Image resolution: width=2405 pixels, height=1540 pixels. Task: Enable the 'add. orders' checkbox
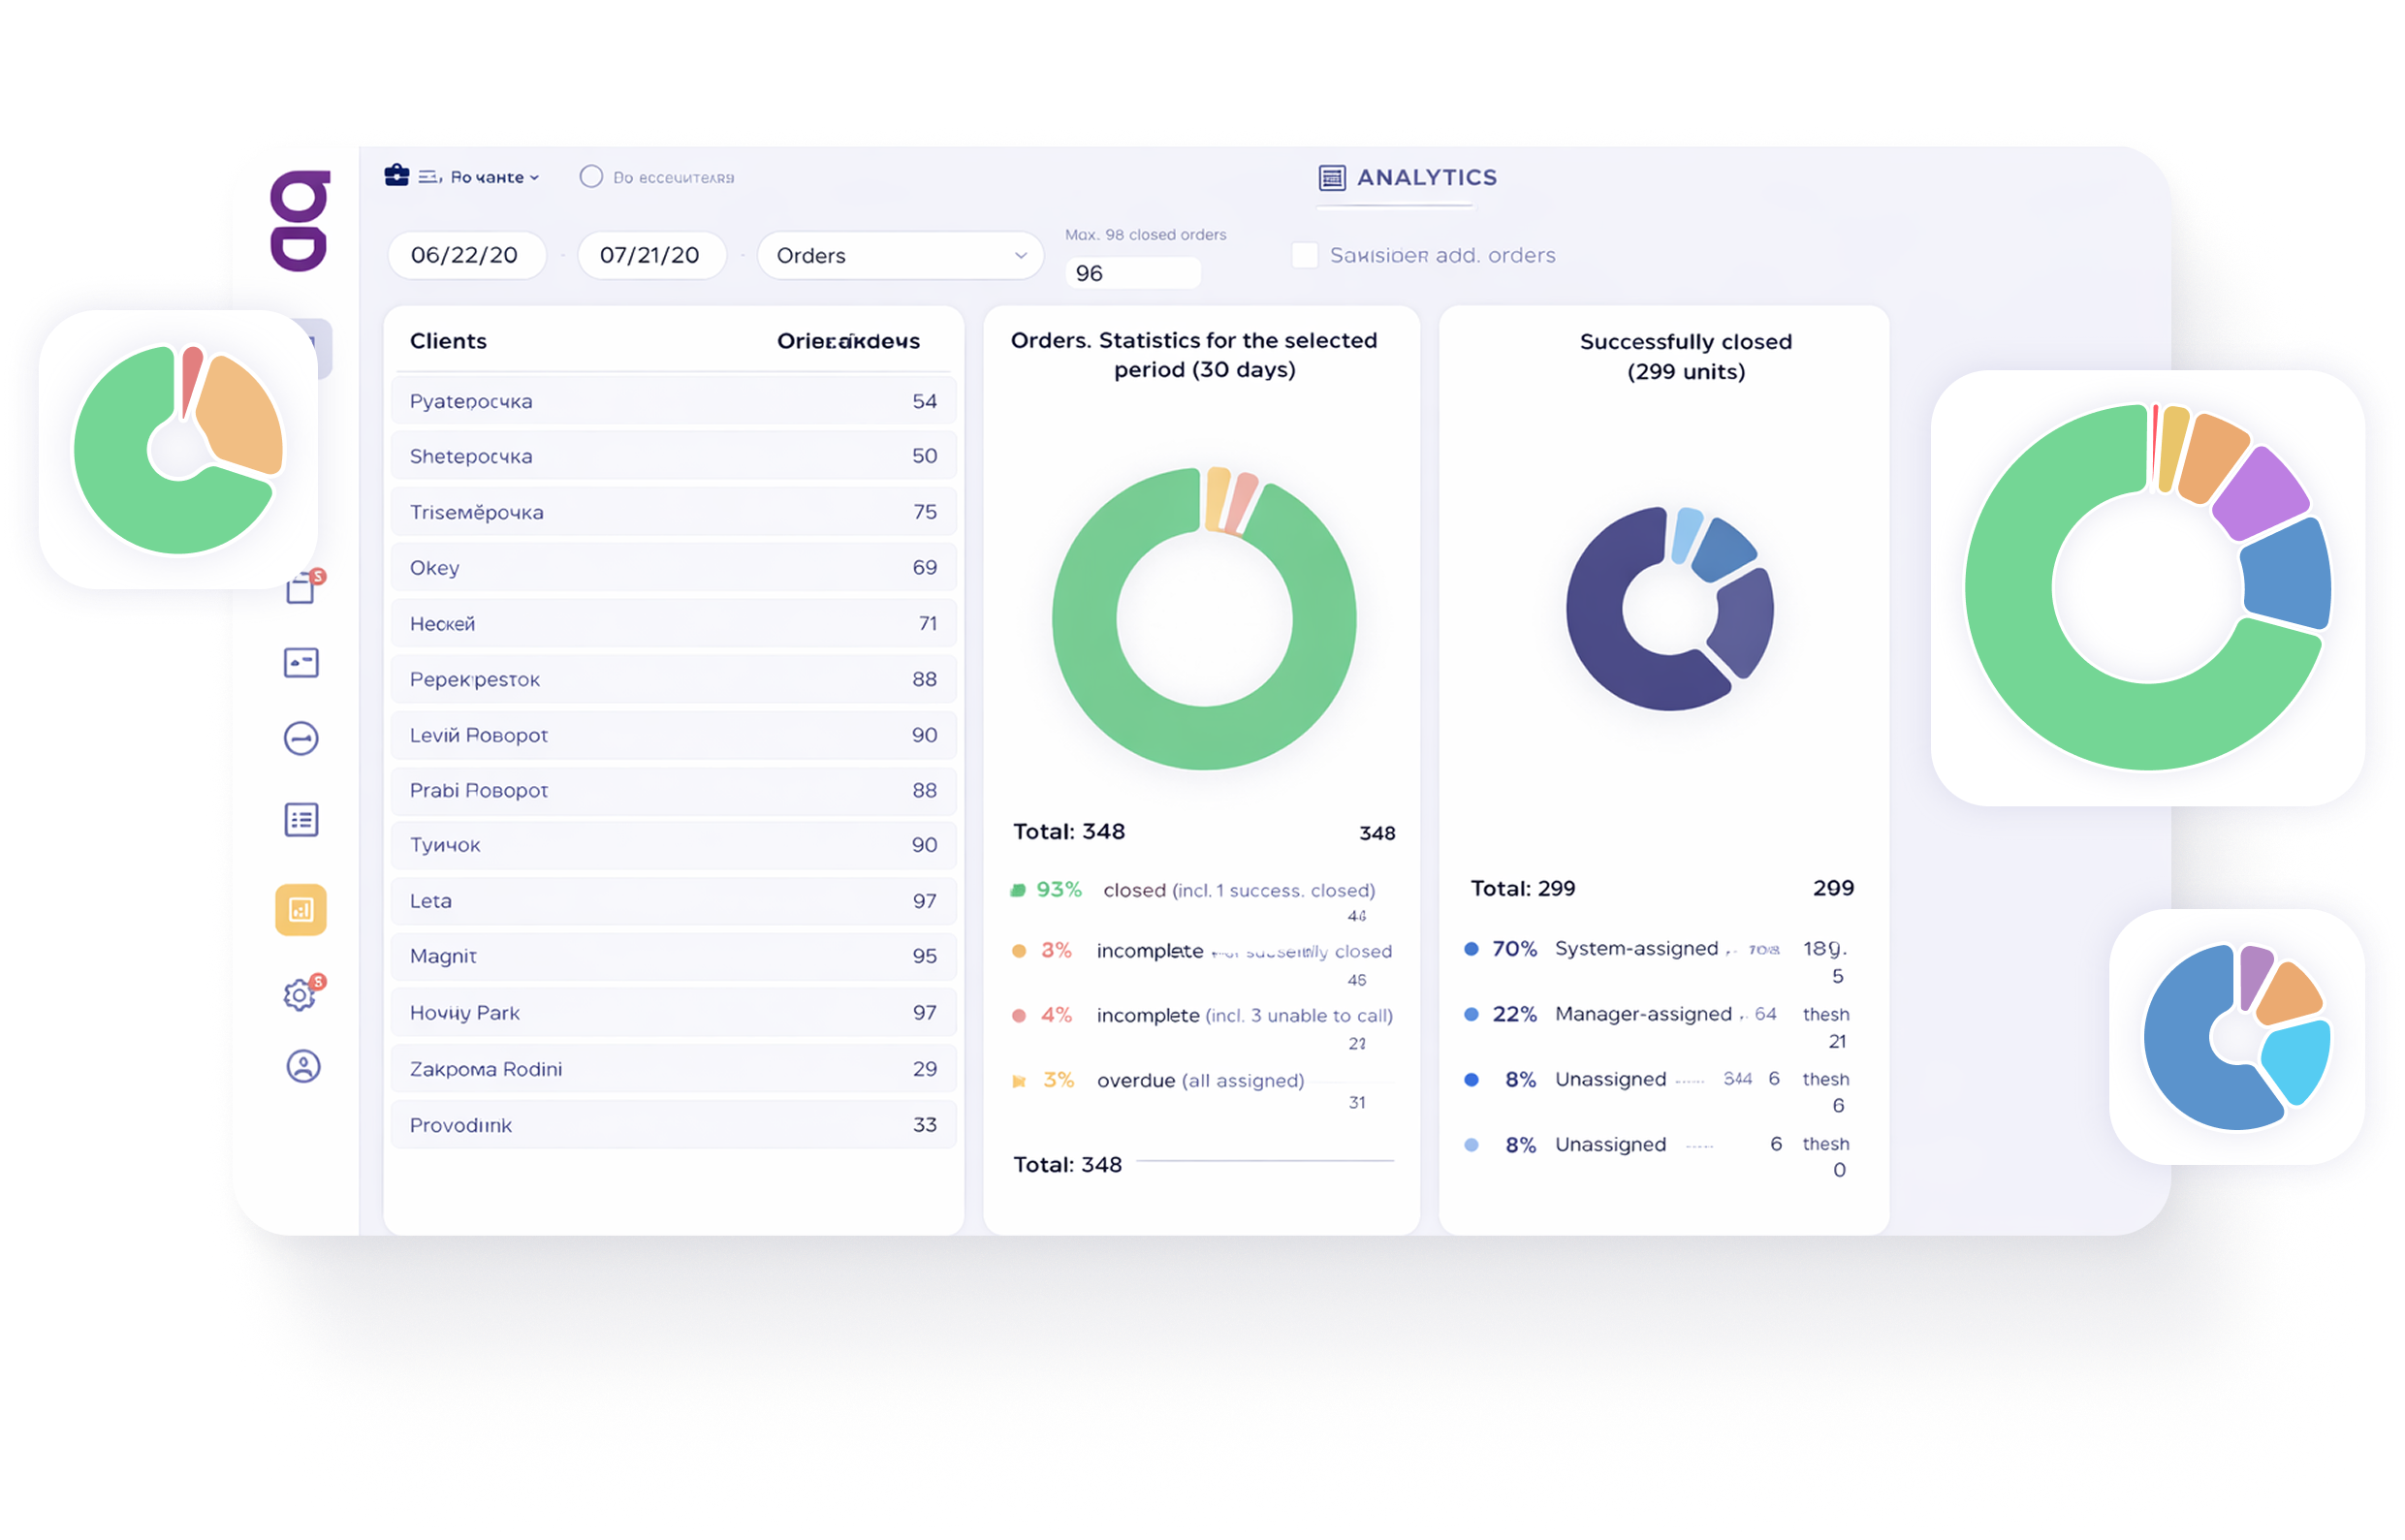coord(1305,255)
